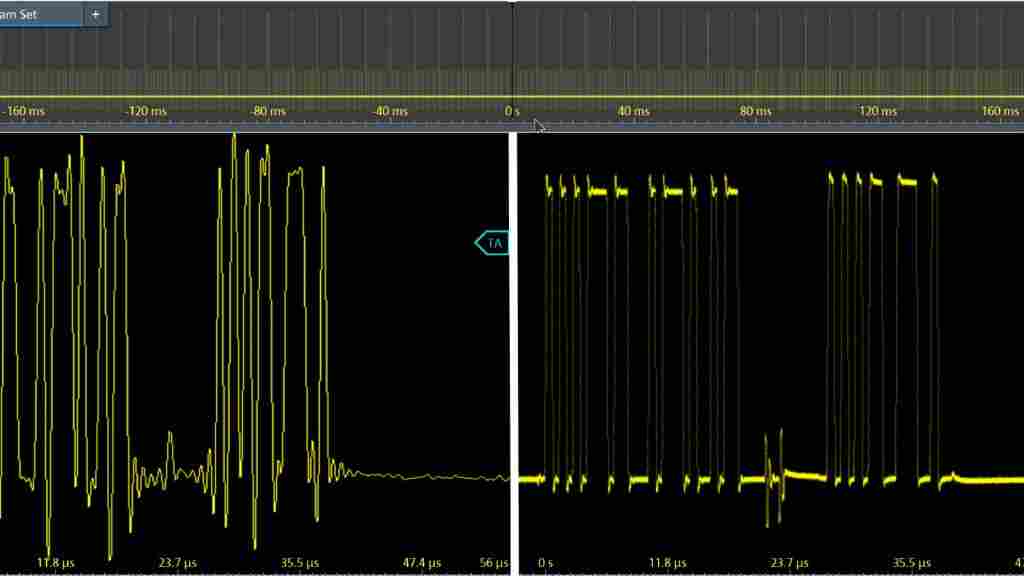Viewport: 1024px width, 576px height.
Task: Click the 47.4 µs axis label in left pane
Action: point(422,563)
